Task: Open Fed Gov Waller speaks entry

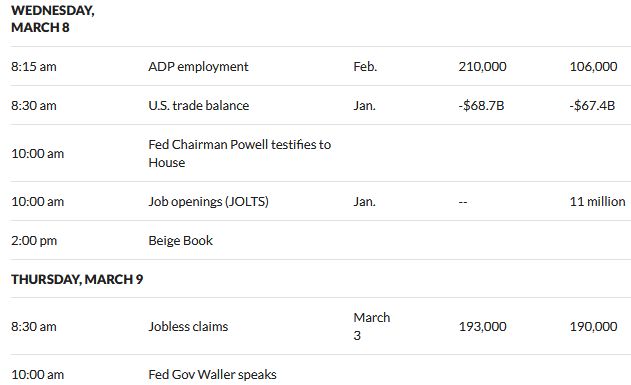Action: click(x=212, y=375)
